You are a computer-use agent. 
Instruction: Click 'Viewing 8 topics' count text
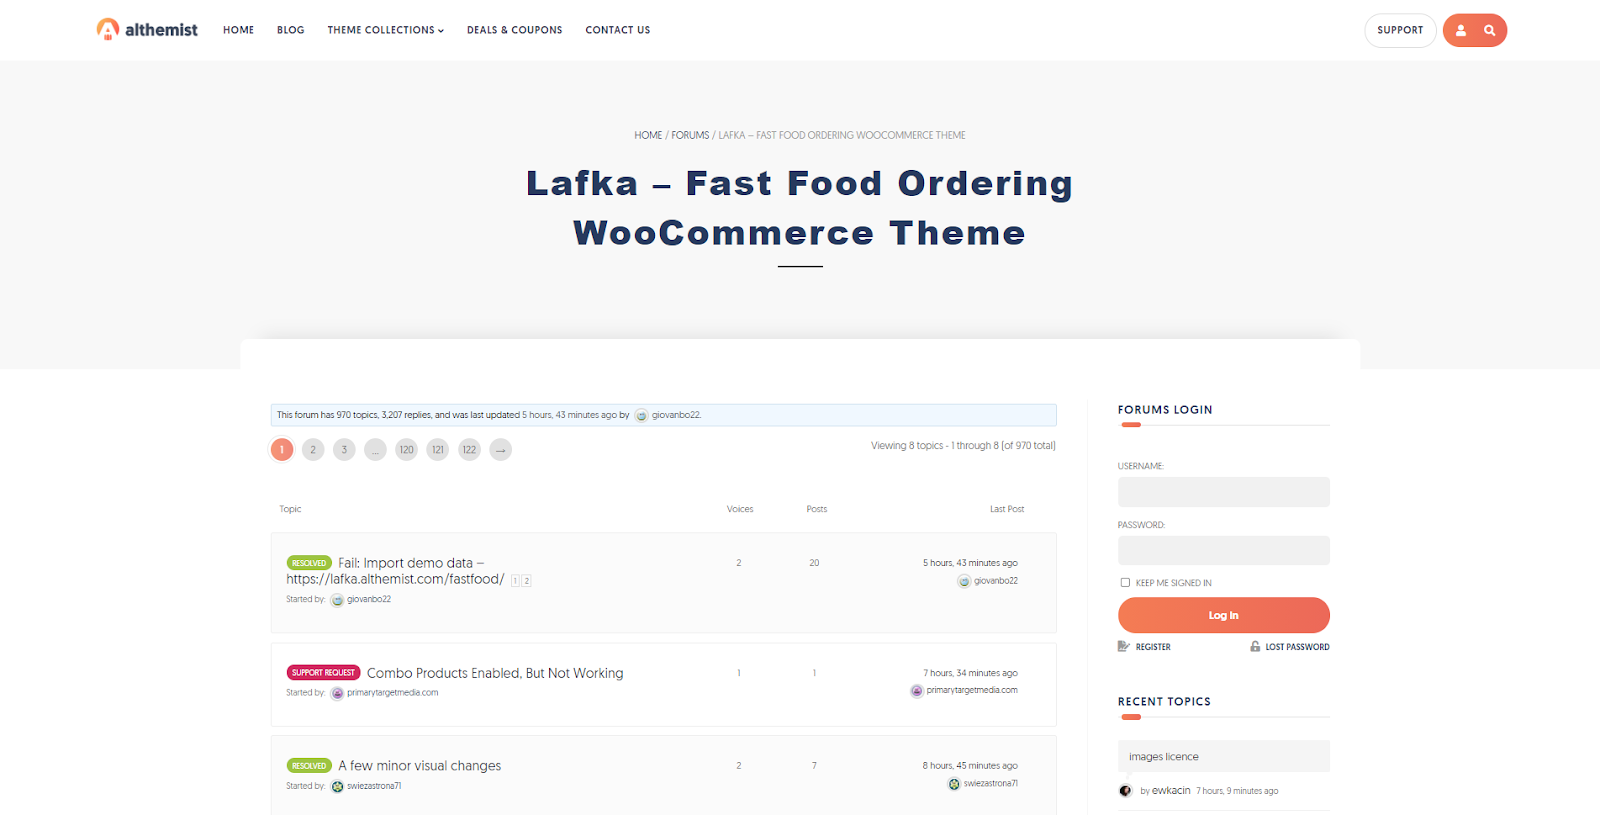963,446
